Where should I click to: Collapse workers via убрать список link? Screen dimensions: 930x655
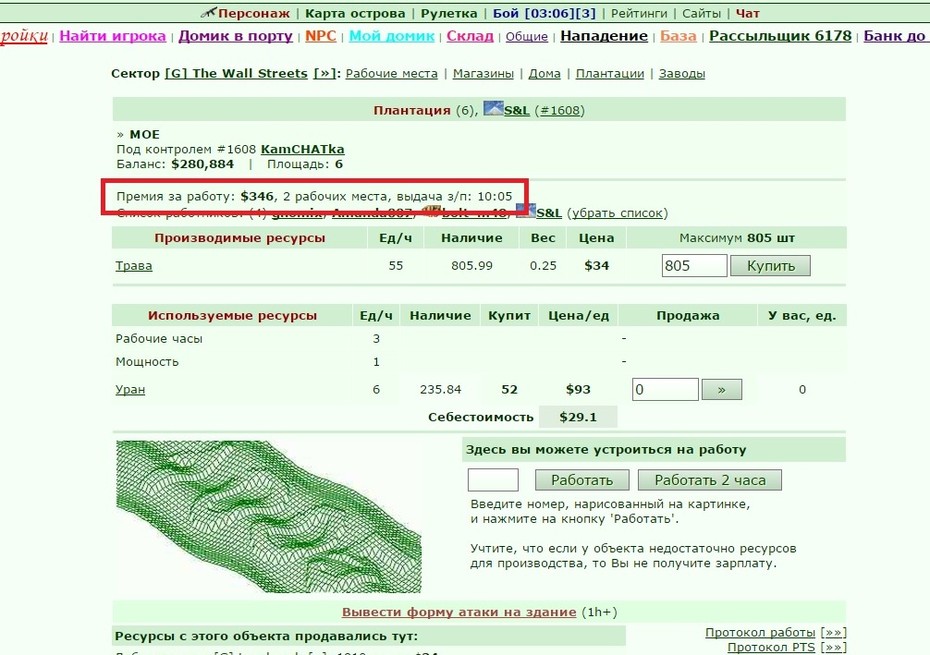(617, 213)
